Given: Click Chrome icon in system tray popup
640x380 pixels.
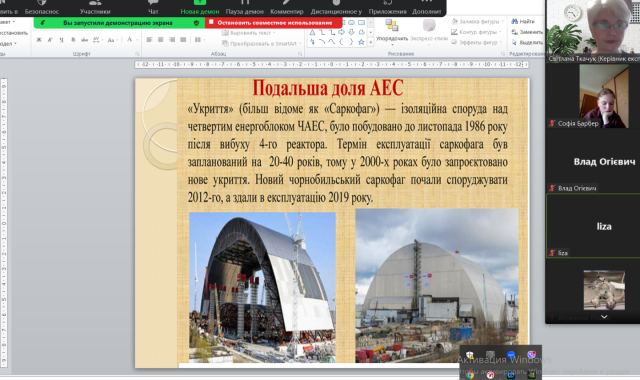Looking at the screenshot, I should [x=470, y=375].
